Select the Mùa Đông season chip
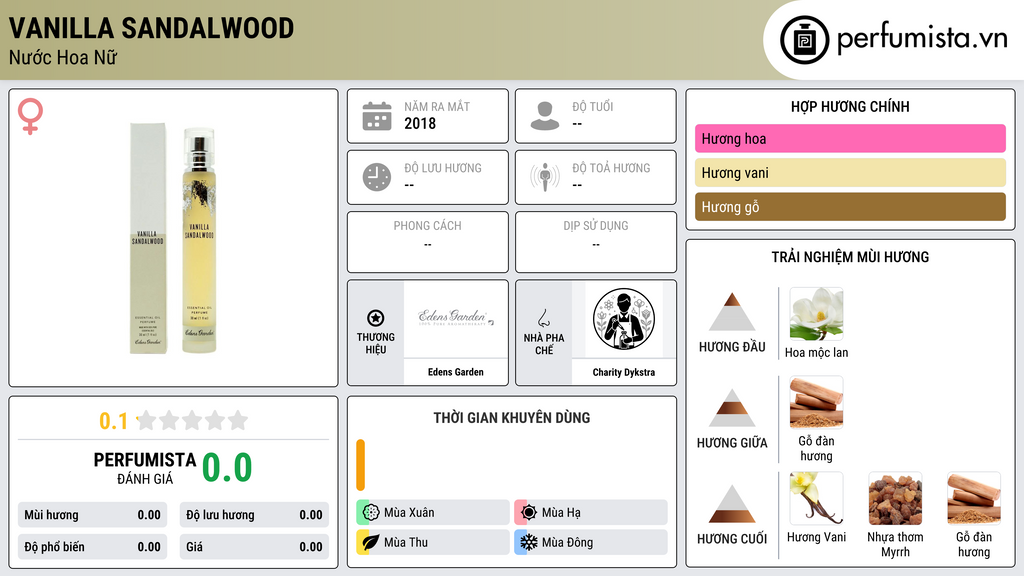The width and height of the screenshot is (1024, 576). pyautogui.click(x=591, y=542)
